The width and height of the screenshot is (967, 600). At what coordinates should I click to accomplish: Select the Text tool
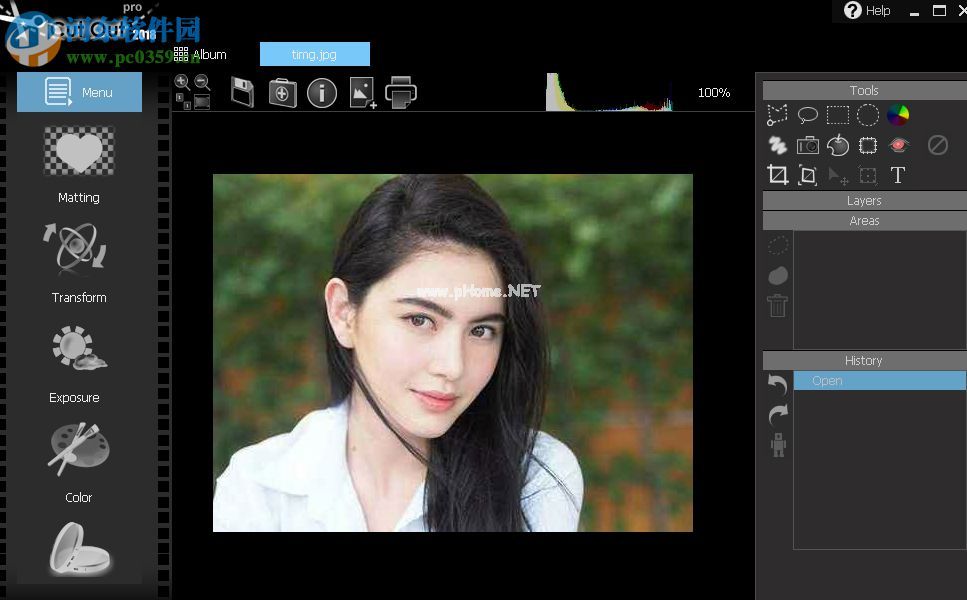[898, 176]
